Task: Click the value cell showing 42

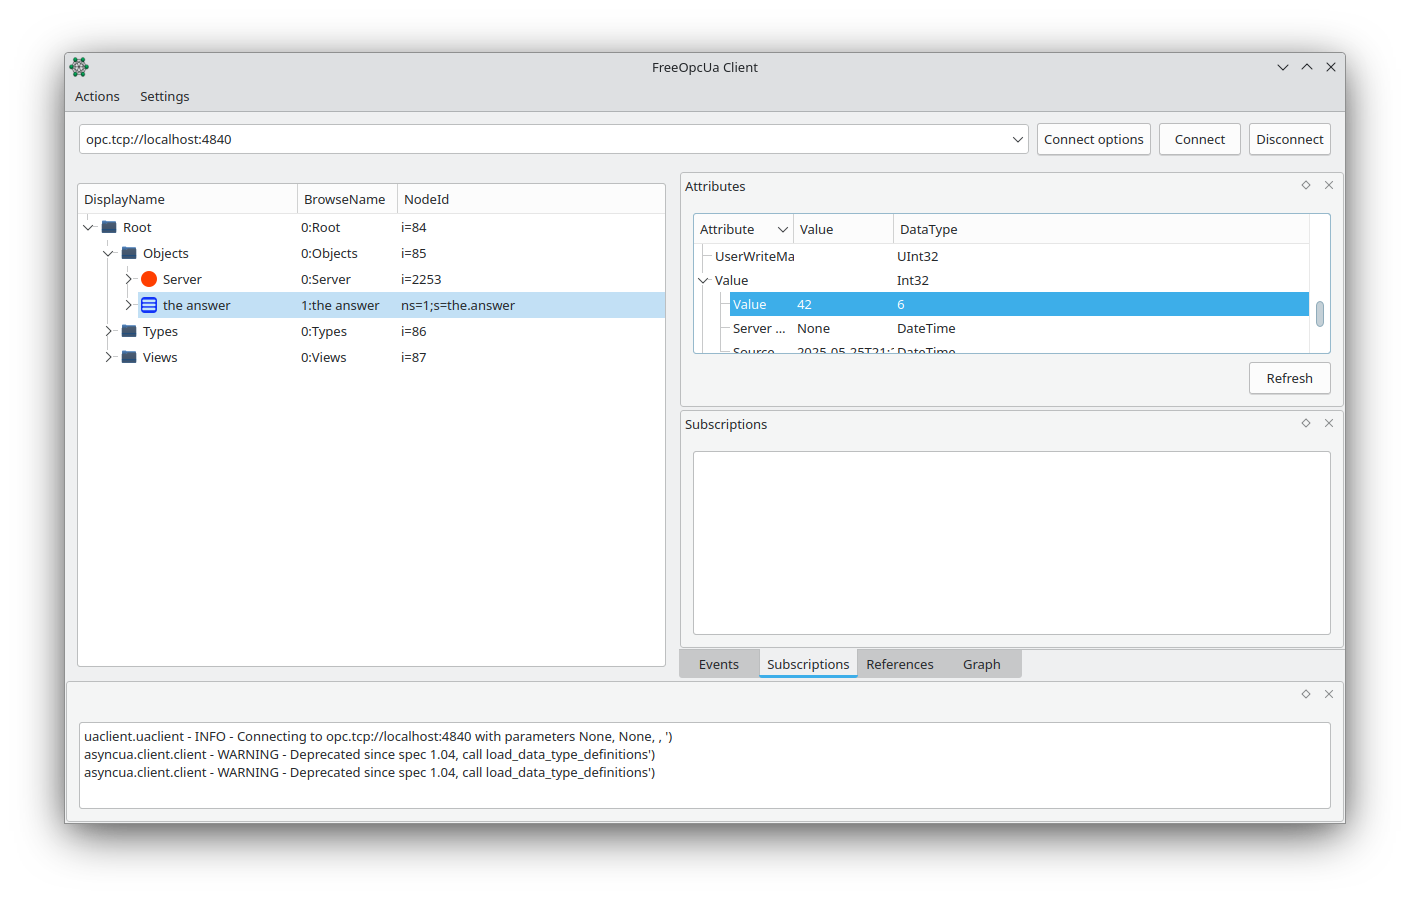Action: tap(843, 304)
